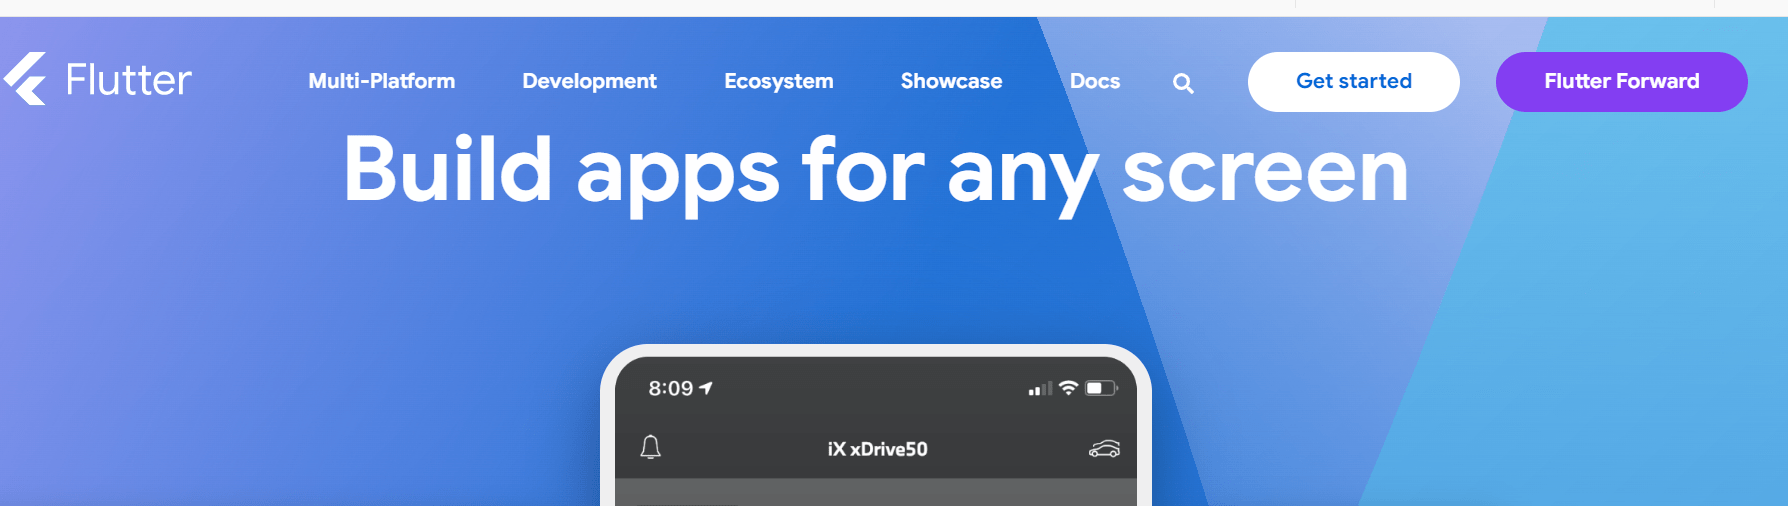Open the Multi-Platform menu
Screen dimensions: 1788x506
[381, 81]
